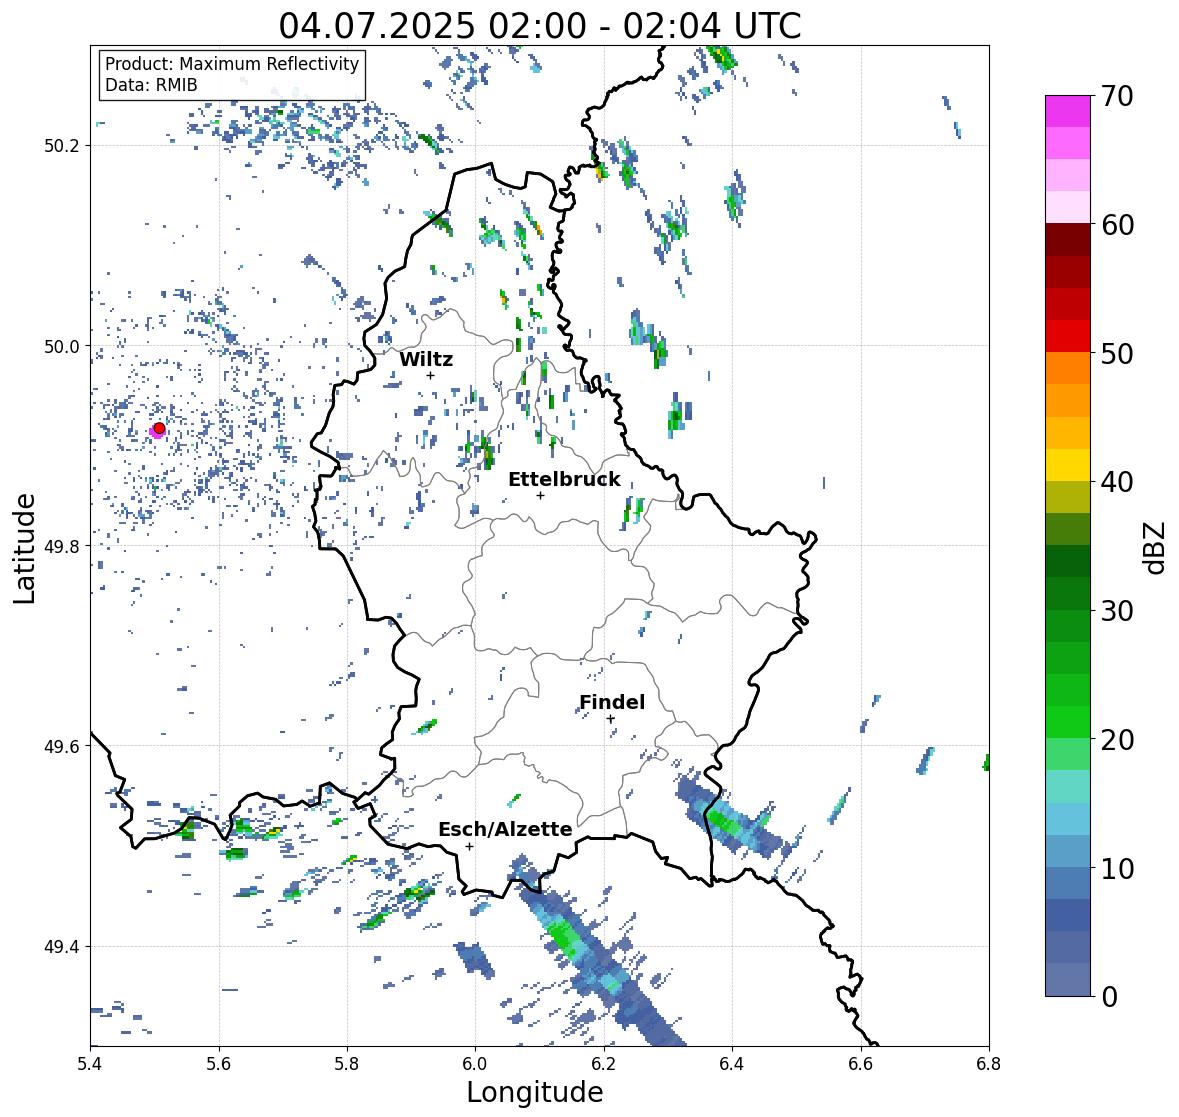
Task: Click the 5.6 longitude tick label
Action: pos(219,1064)
